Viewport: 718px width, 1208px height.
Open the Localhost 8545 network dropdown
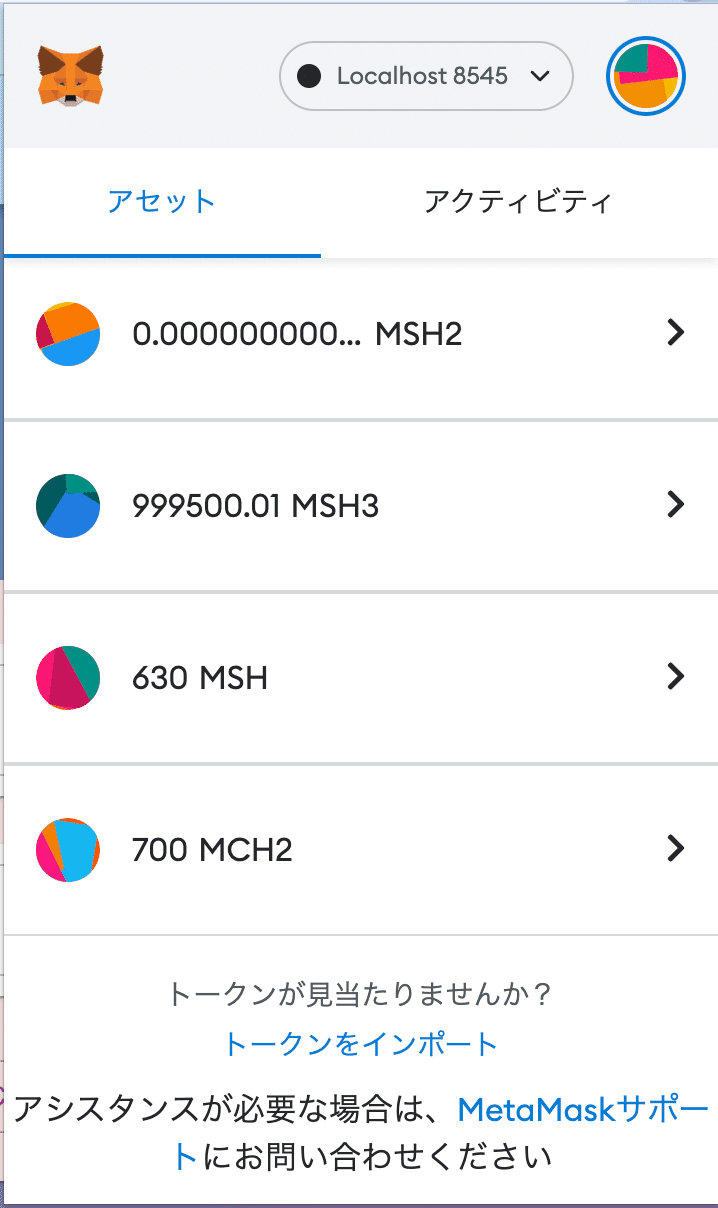tap(426, 76)
